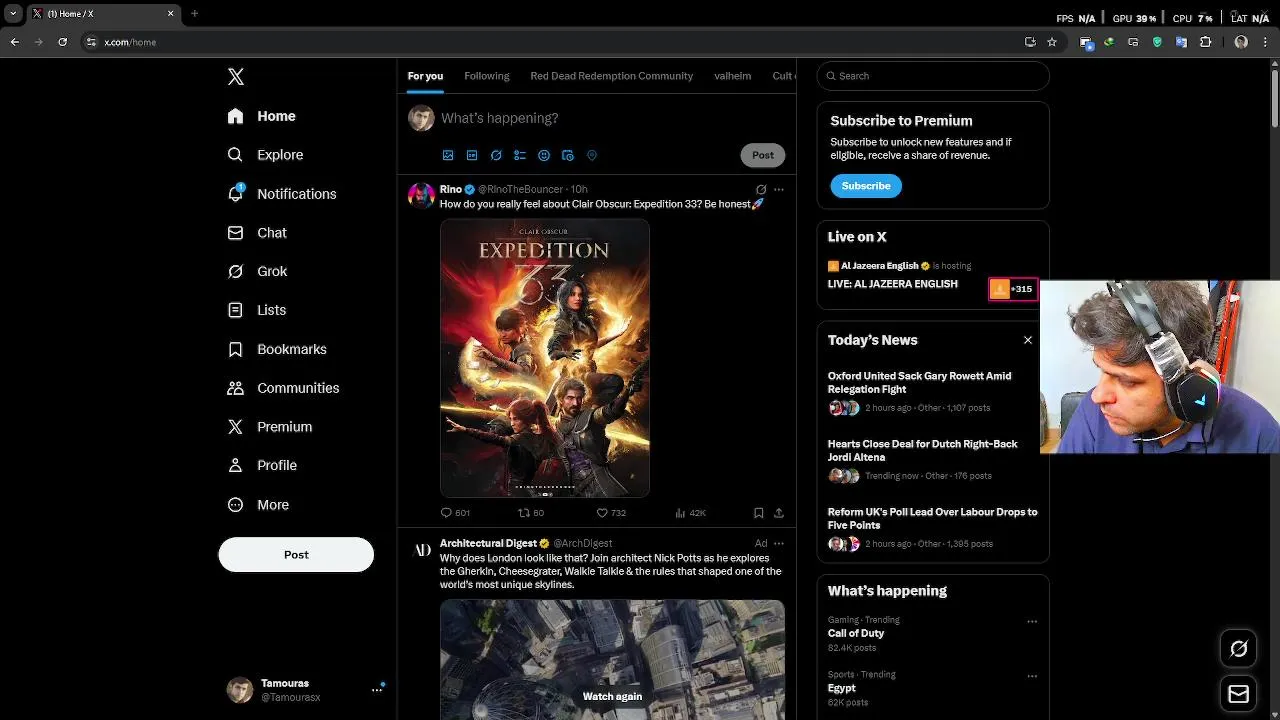Open a new browser tab
The height and width of the screenshot is (720, 1280).
(x=194, y=14)
